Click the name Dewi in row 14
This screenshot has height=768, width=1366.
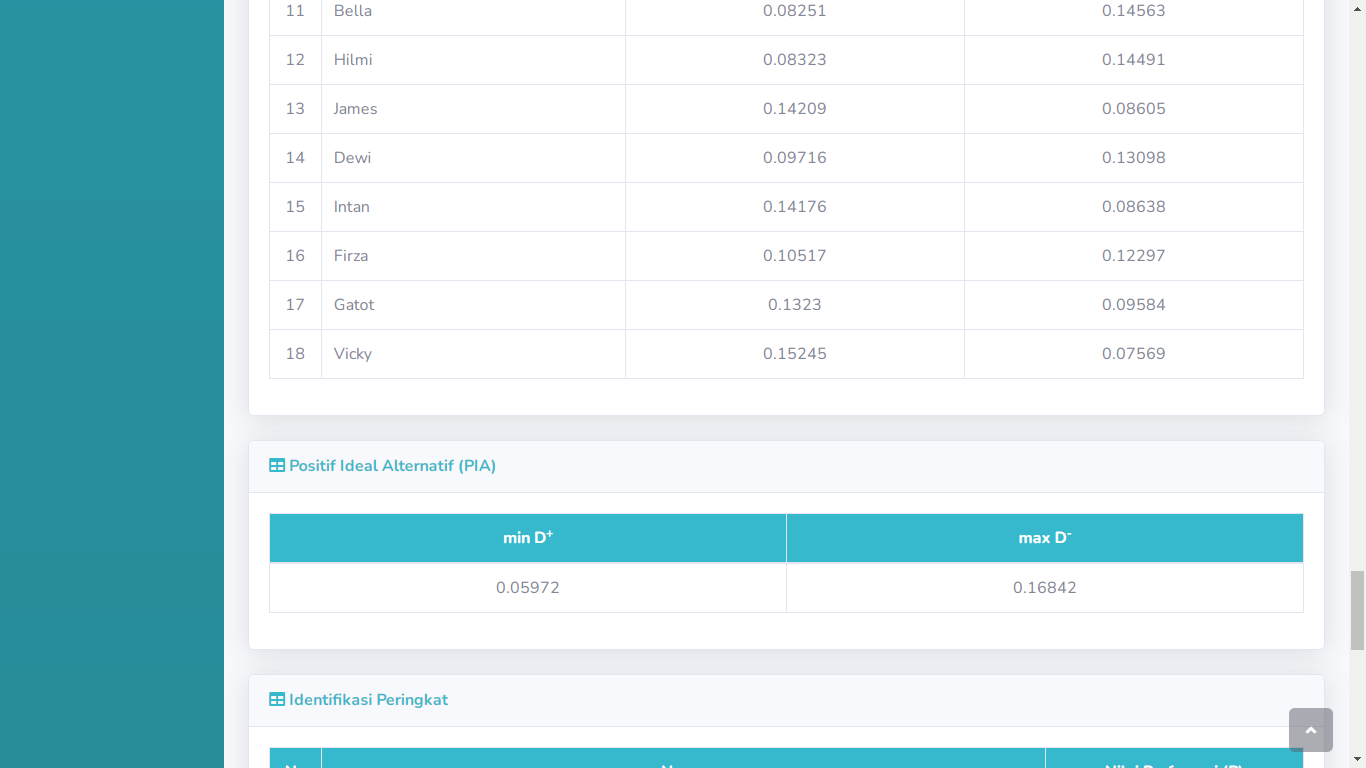(353, 158)
